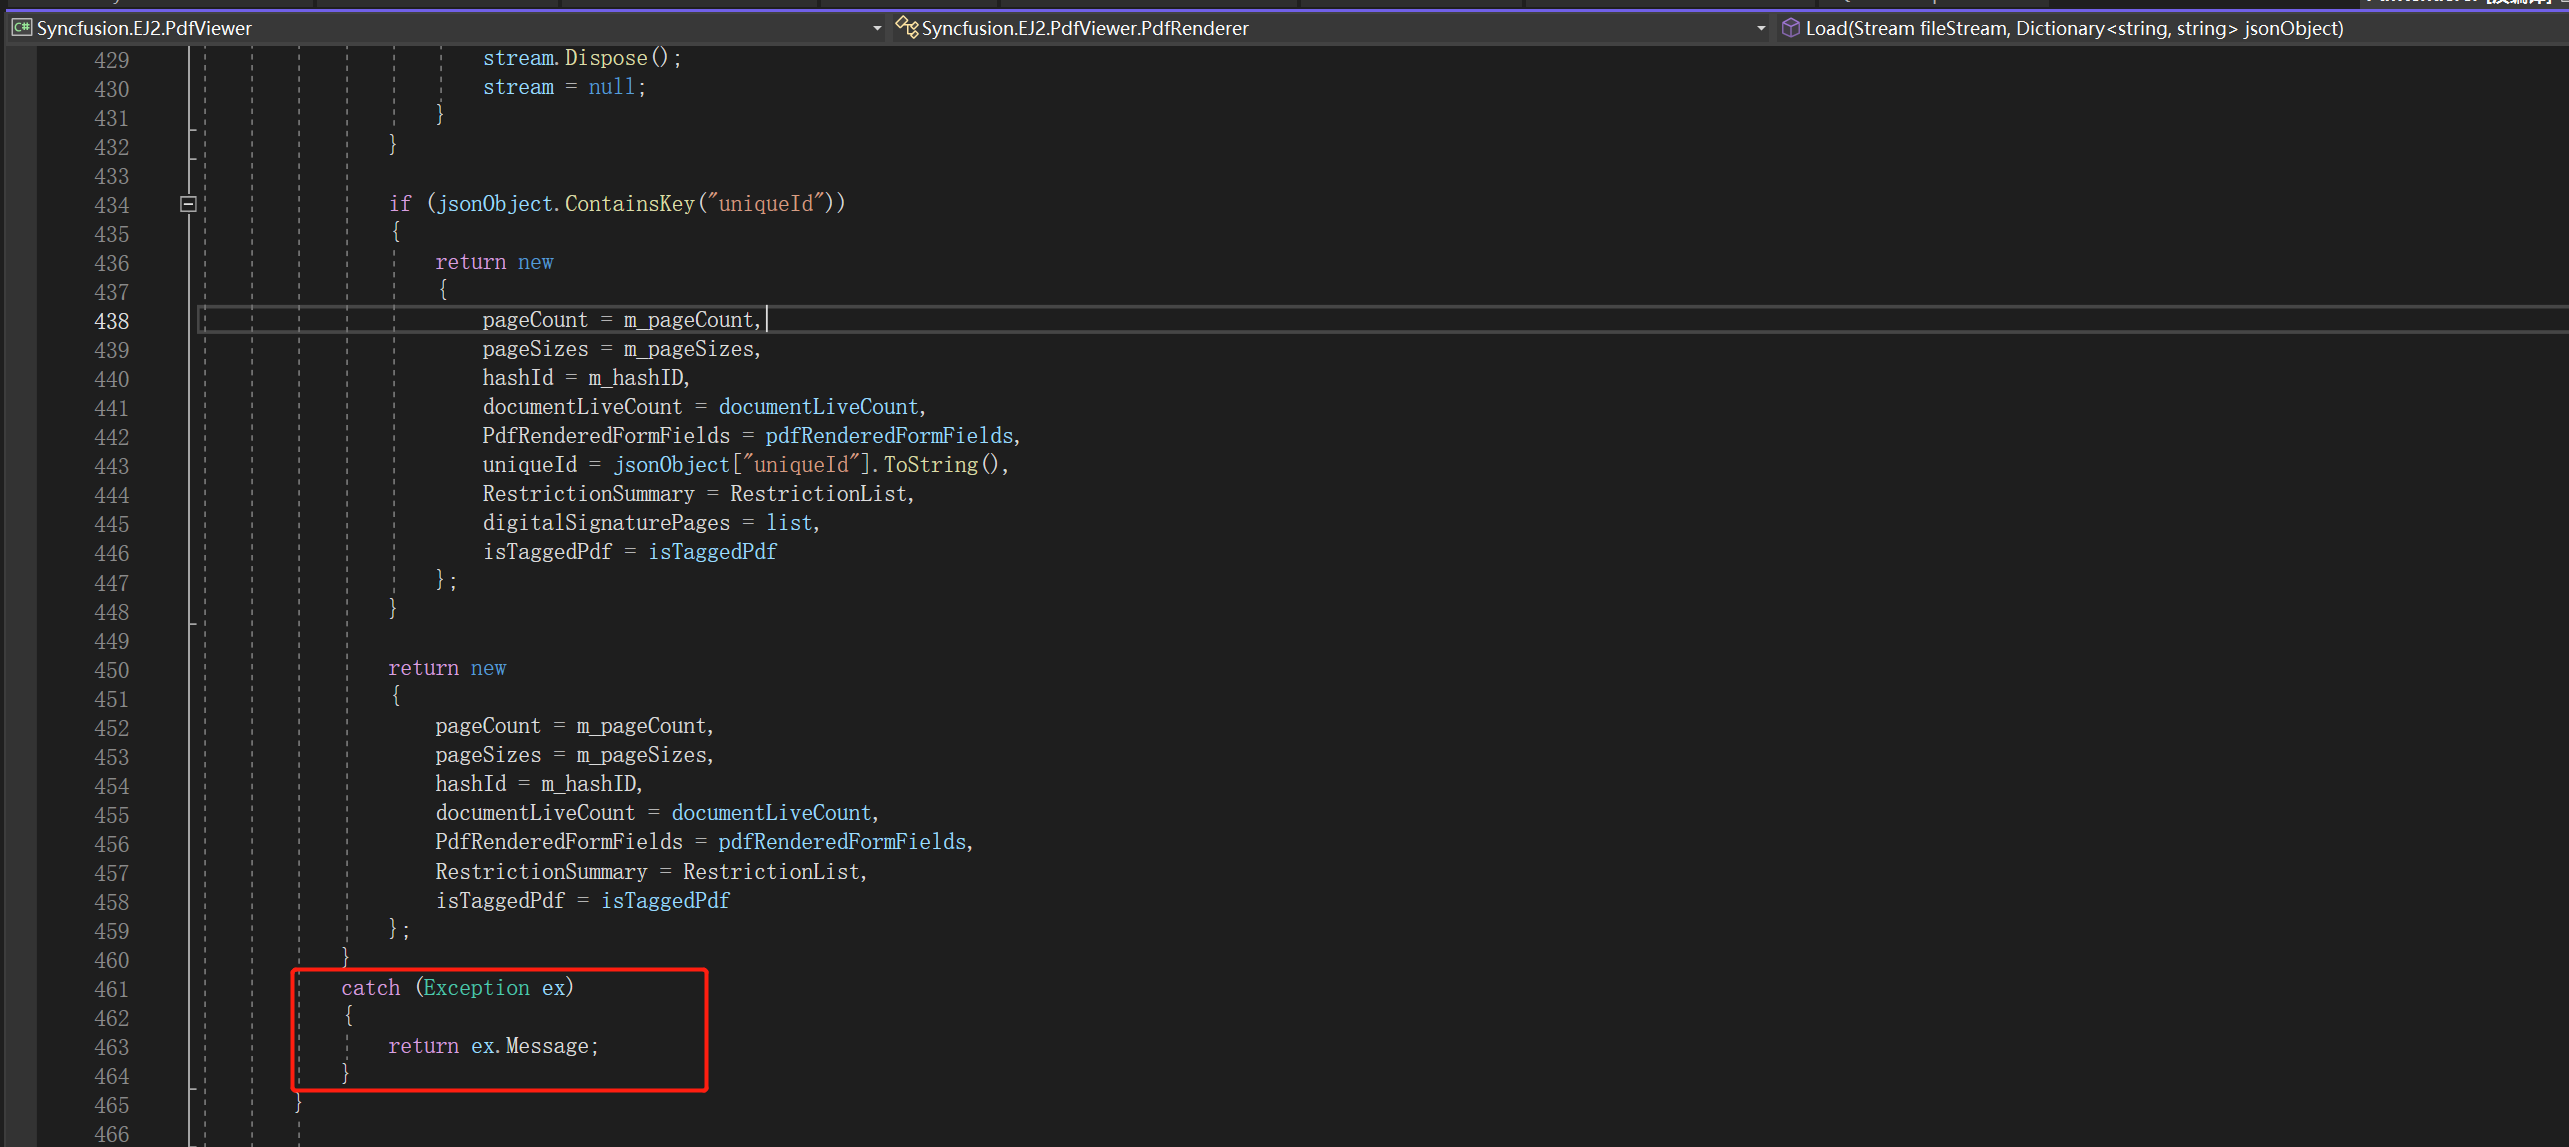The image size is (2569, 1147).
Task: Open the PdfRenderer type dropdown arrow
Action: 1761,28
